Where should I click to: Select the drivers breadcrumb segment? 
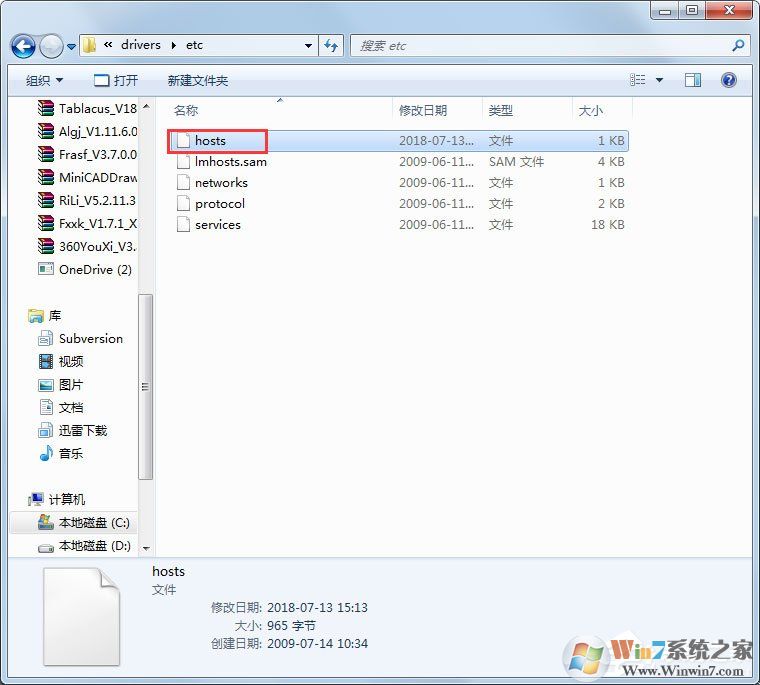tap(141, 45)
